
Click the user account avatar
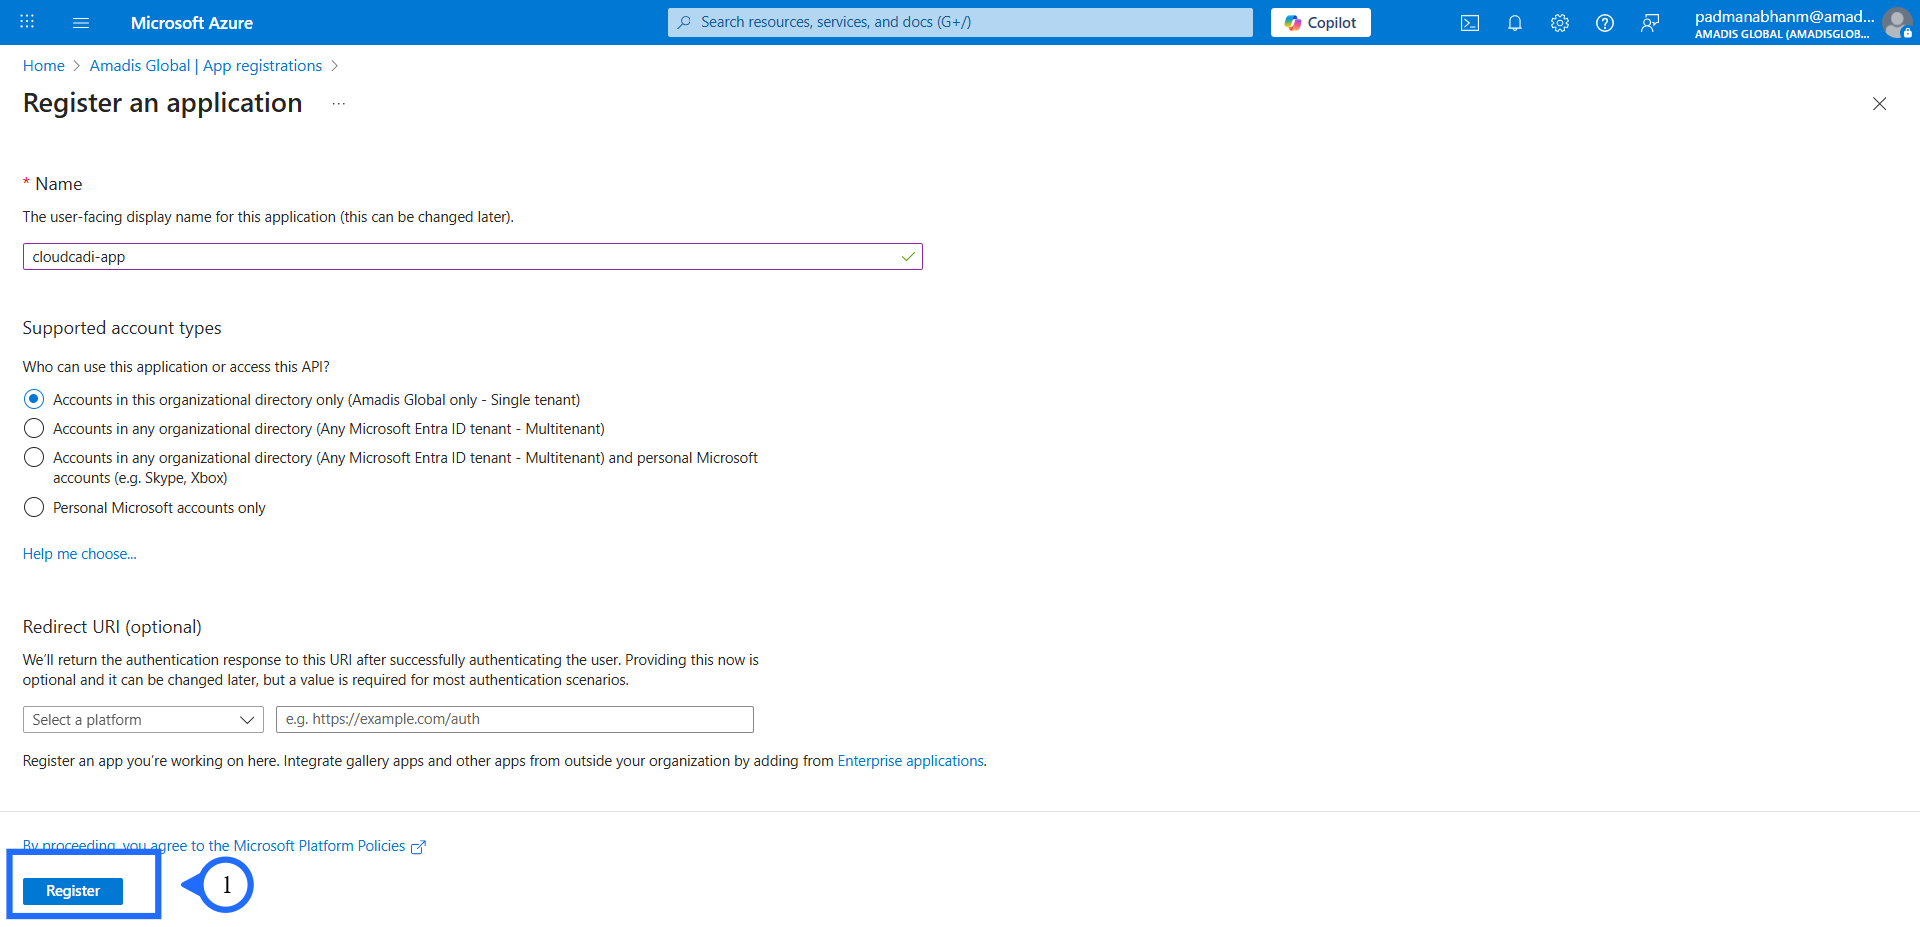pyautogui.click(x=1896, y=23)
